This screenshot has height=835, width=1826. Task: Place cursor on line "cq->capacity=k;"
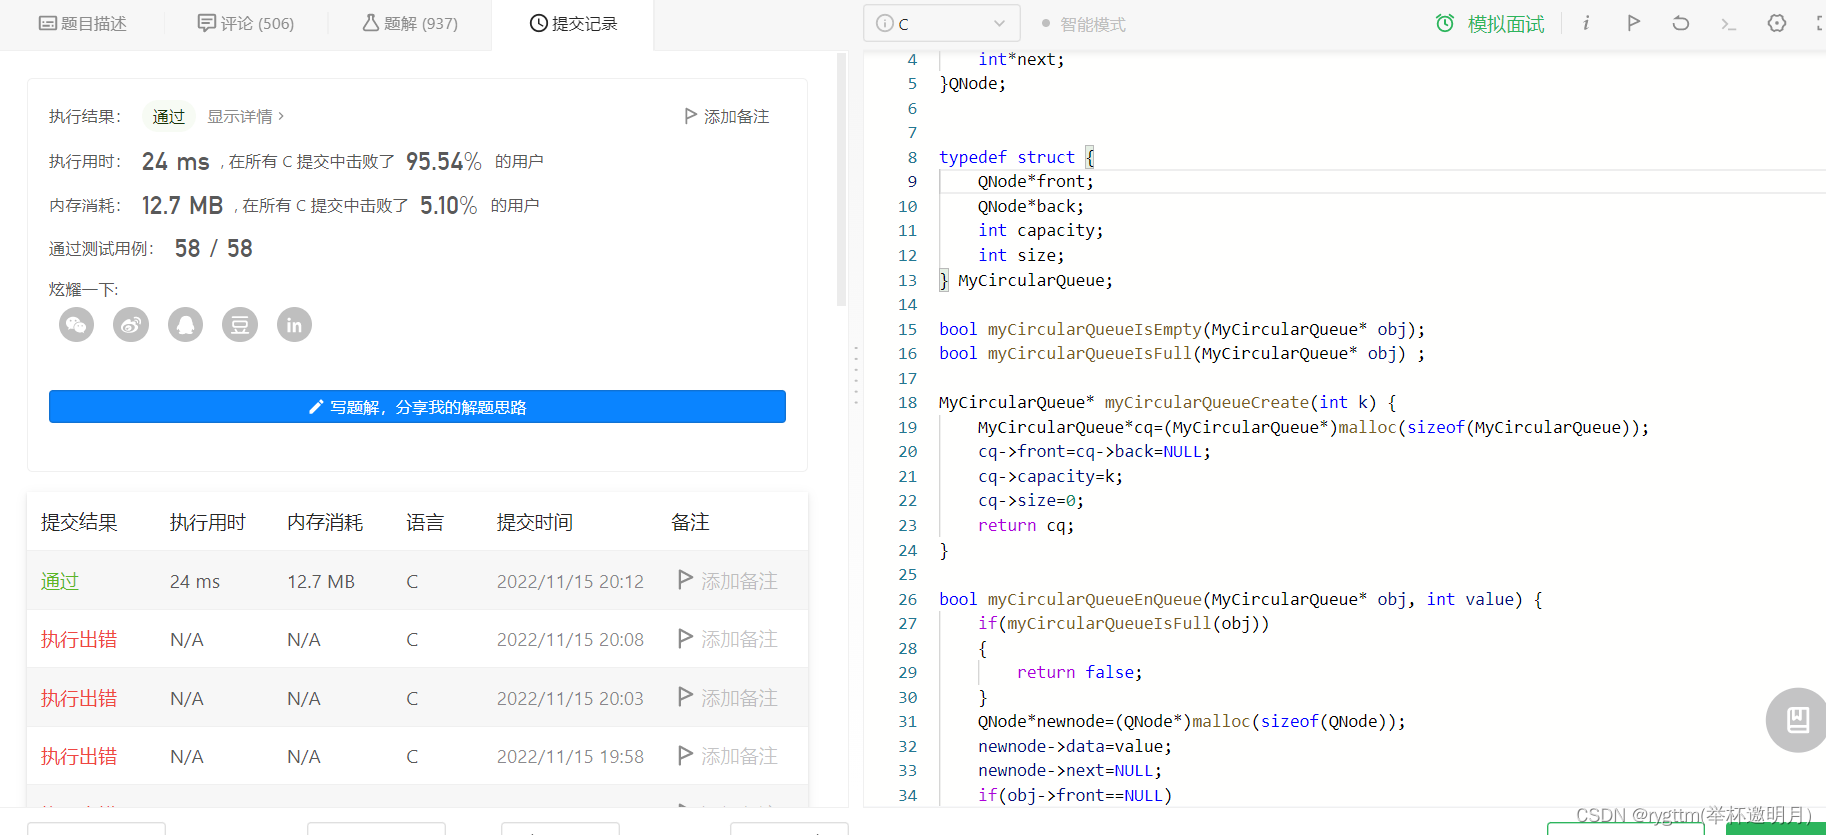pyautogui.click(x=1050, y=476)
